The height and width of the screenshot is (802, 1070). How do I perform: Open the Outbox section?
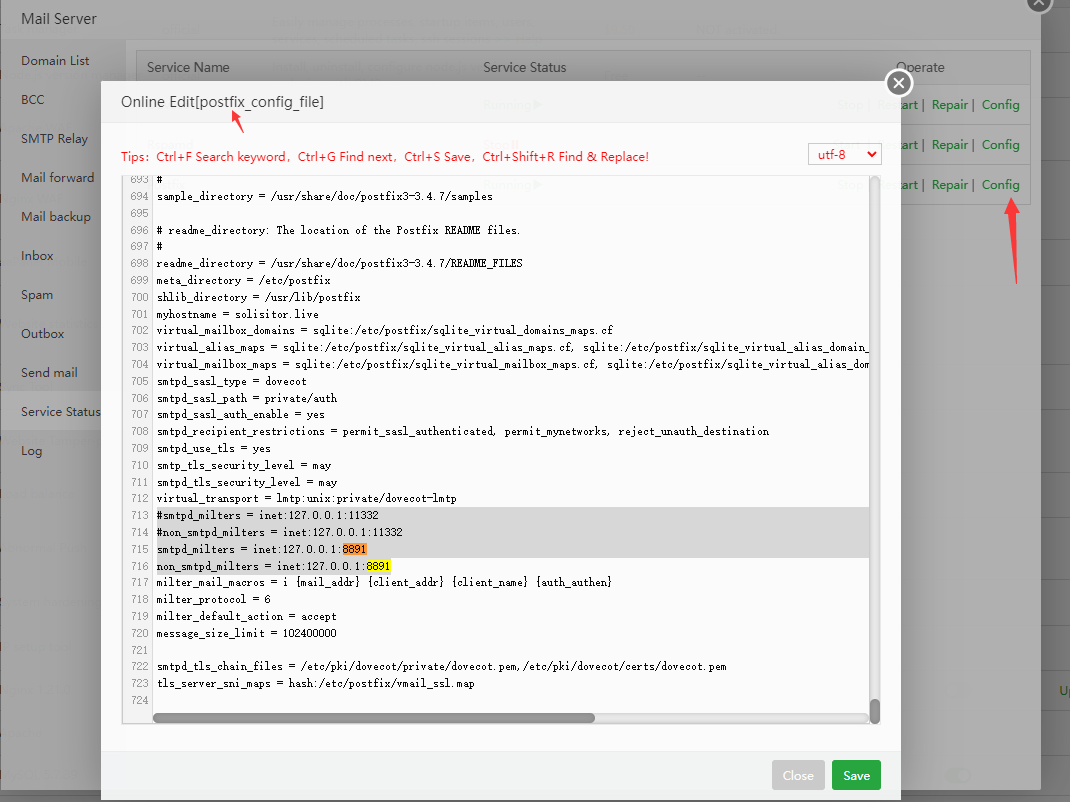point(42,334)
